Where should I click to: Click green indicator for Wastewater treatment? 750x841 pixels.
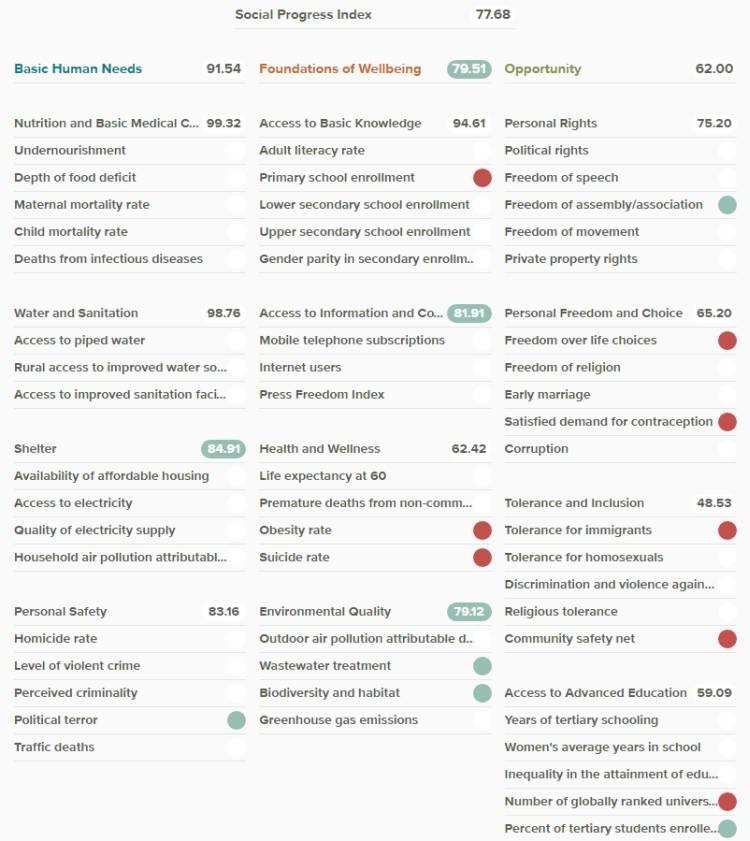(482, 666)
